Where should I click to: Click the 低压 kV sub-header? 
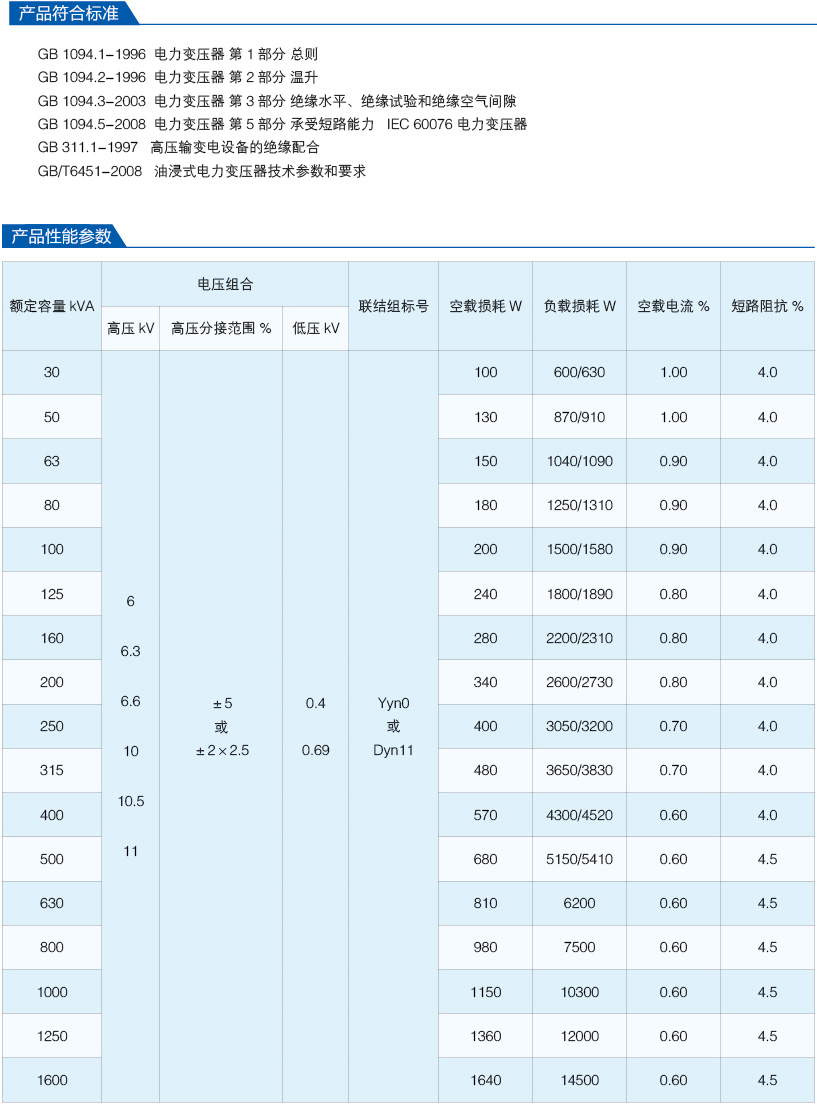(x=315, y=328)
